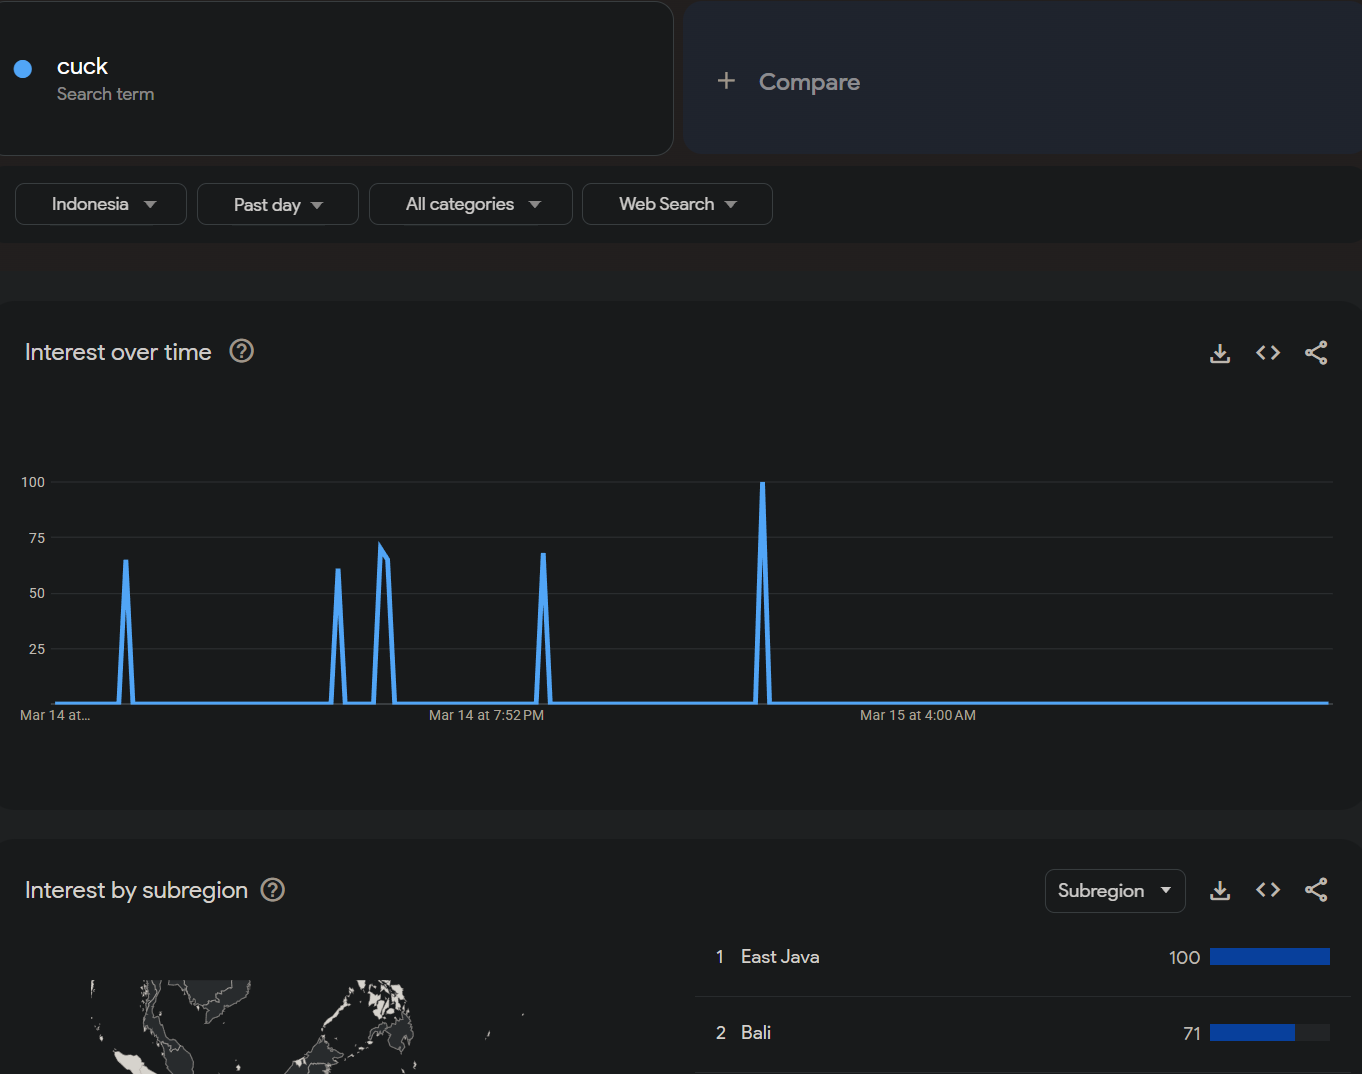Share the Interest by subregion panel

[1316, 890]
